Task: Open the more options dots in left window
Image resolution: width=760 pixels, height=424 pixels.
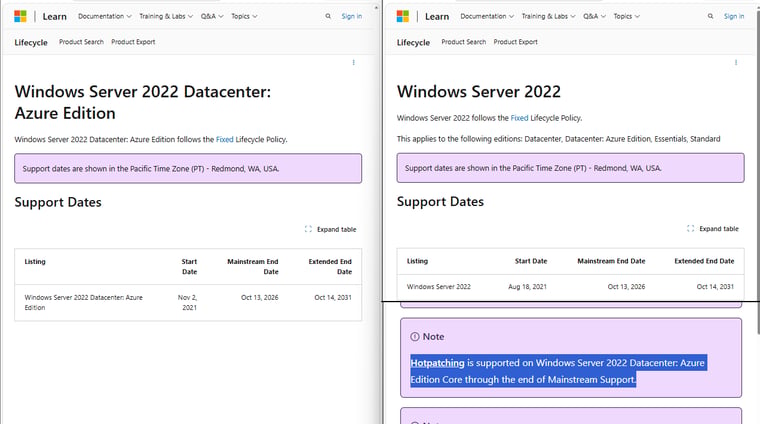Action: click(x=353, y=63)
